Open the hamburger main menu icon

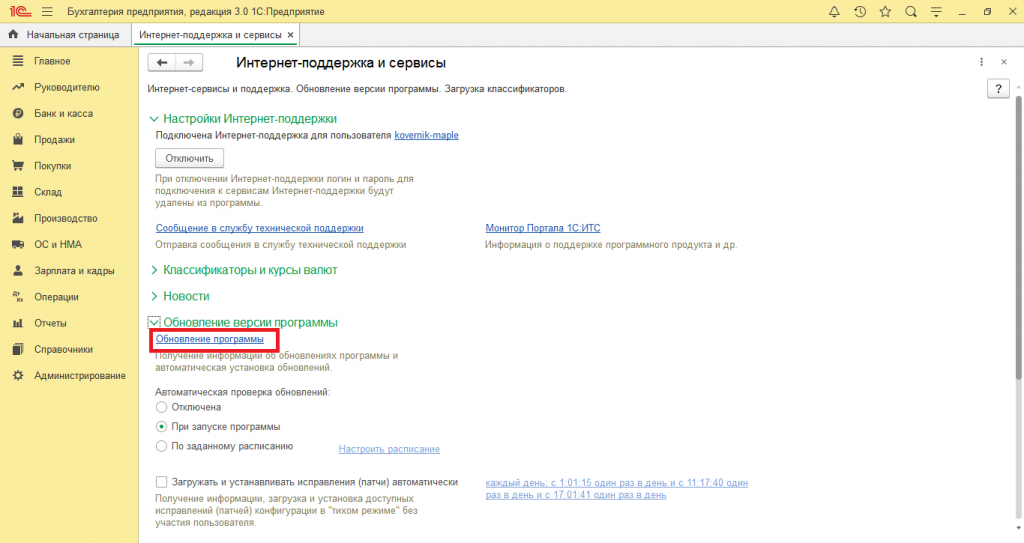click(x=46, y=12)
